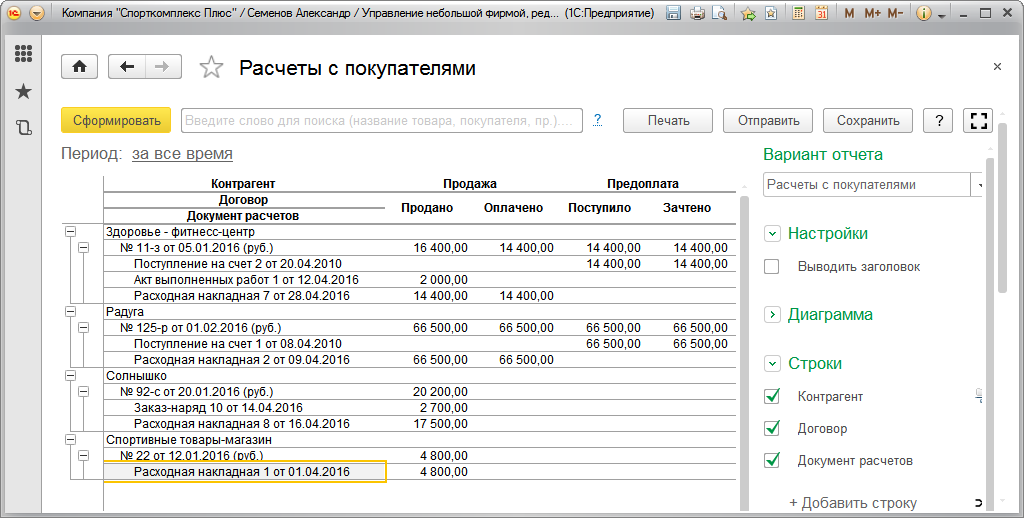Open the calculator icon in title bar
Image resolution: width=1024 pixels, height=518 pixels.
point(796,14)
